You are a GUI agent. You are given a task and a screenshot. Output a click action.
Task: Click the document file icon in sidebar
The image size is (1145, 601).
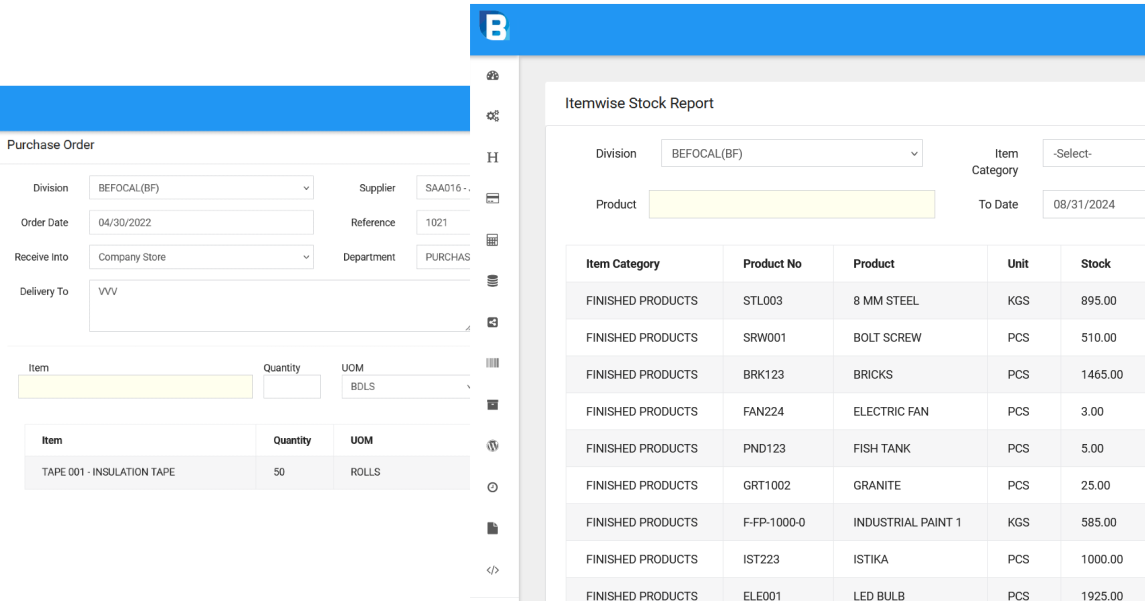[492, 528]
